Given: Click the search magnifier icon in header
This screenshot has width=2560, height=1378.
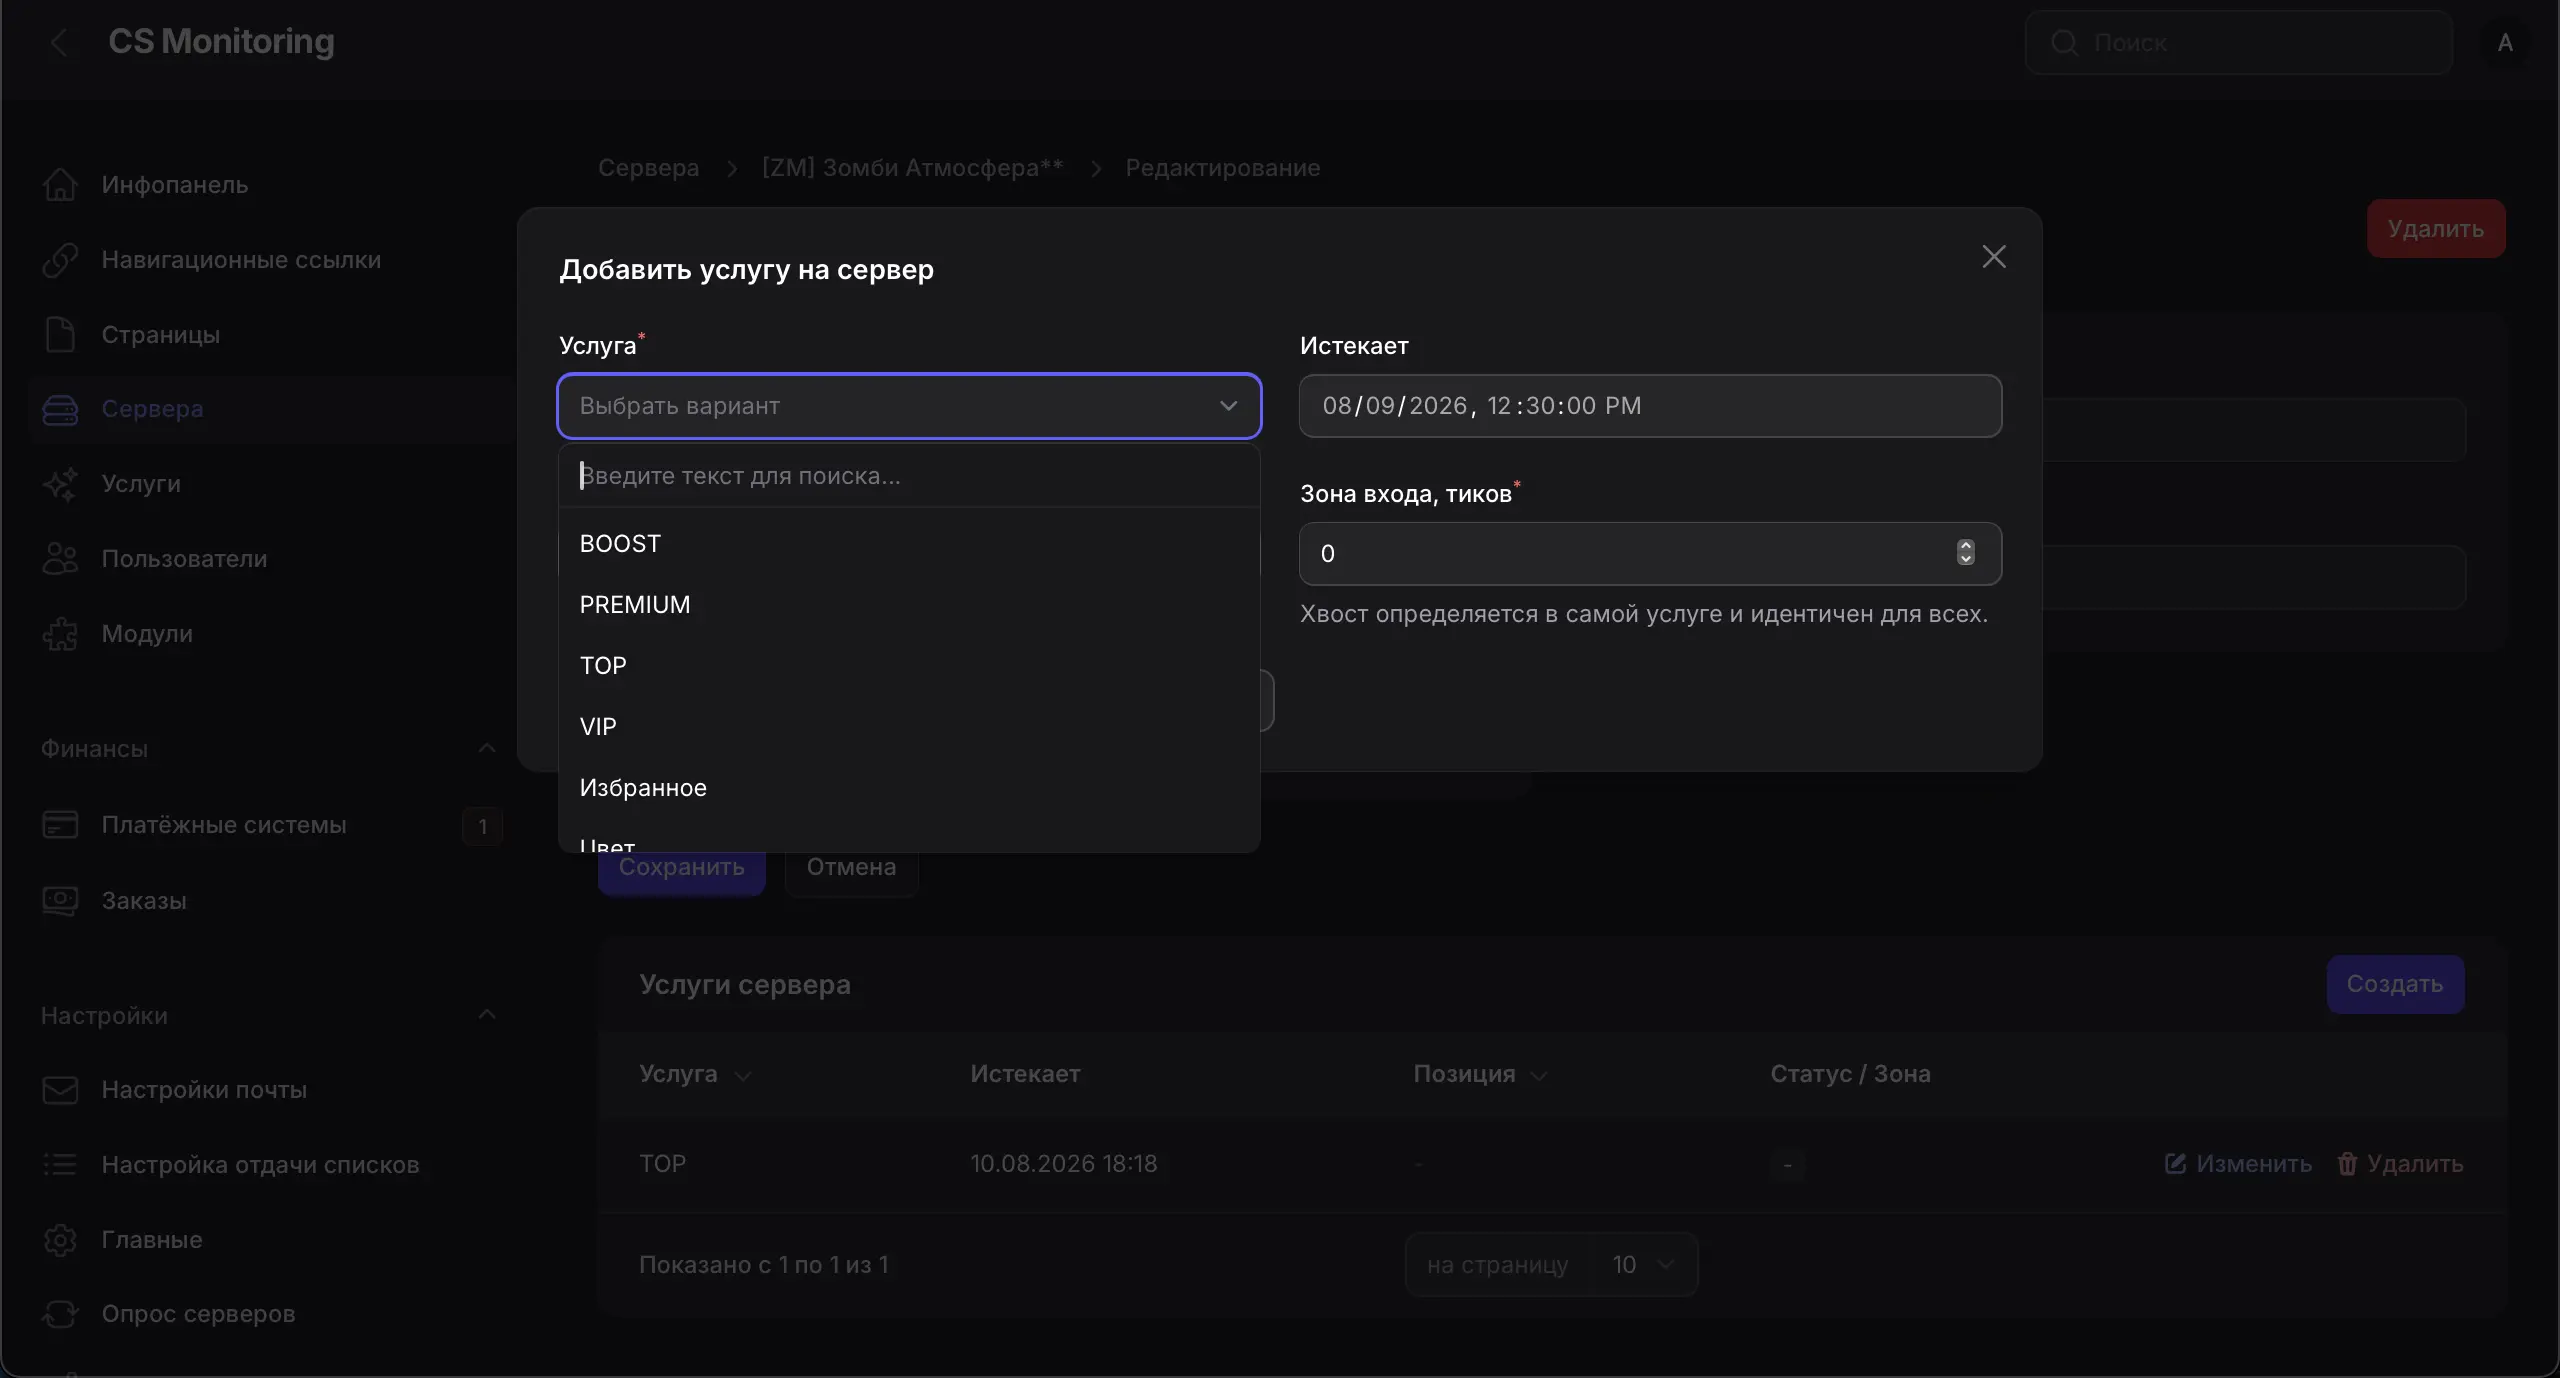Looking at the screenshot, I should pyautogui.click(x=2064, y=43).
